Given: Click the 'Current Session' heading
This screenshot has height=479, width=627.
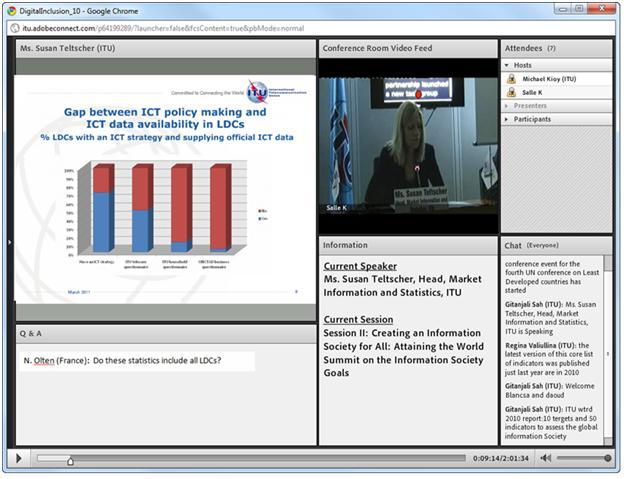Looking at the screenshot, I should 358,319.
